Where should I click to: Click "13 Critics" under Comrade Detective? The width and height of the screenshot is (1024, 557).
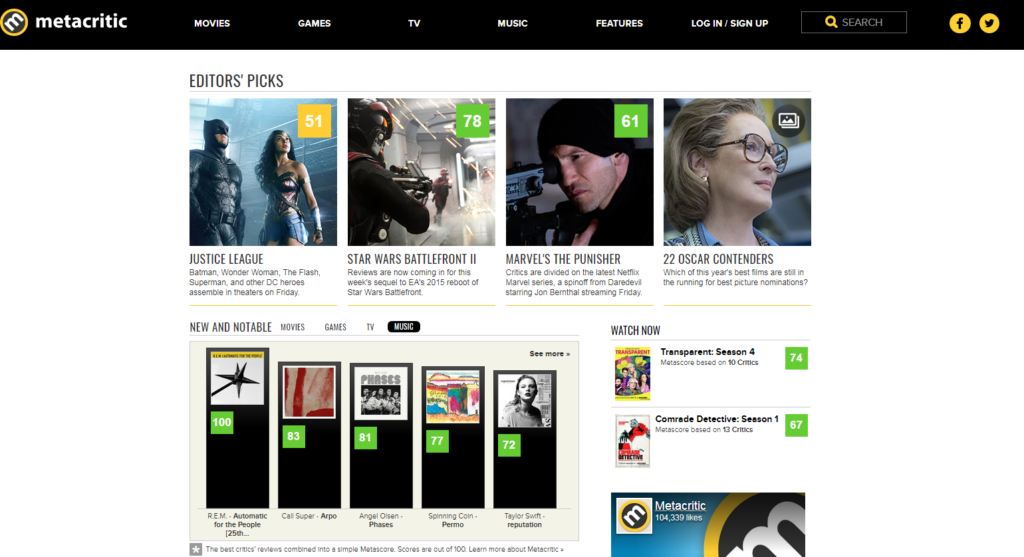[x=738, y=430]
